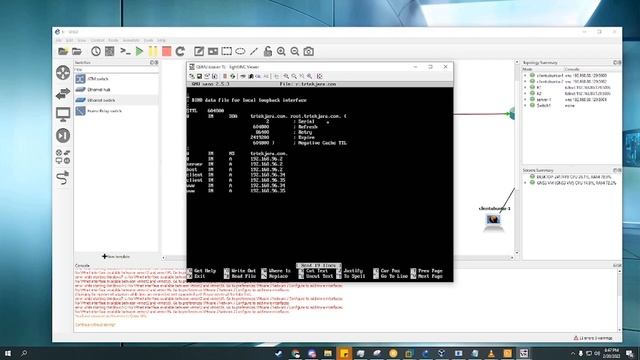Viewport: 640px width, 360px height.
Task: Click the Refresh screen icon in TightVNC toolbar
Action: pos(233,76)
